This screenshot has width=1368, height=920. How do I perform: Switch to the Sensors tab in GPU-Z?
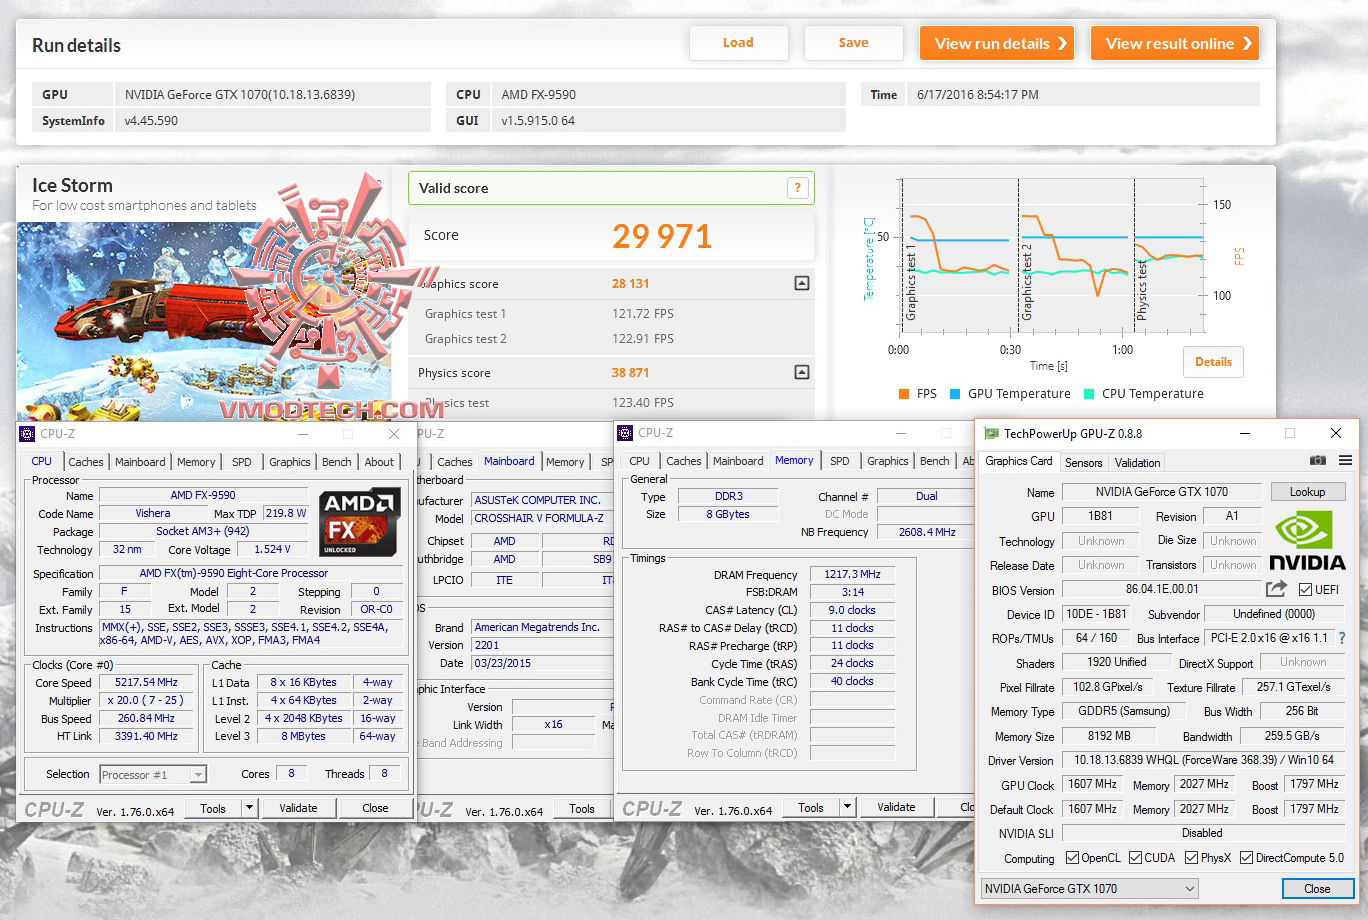(1083, 463)
